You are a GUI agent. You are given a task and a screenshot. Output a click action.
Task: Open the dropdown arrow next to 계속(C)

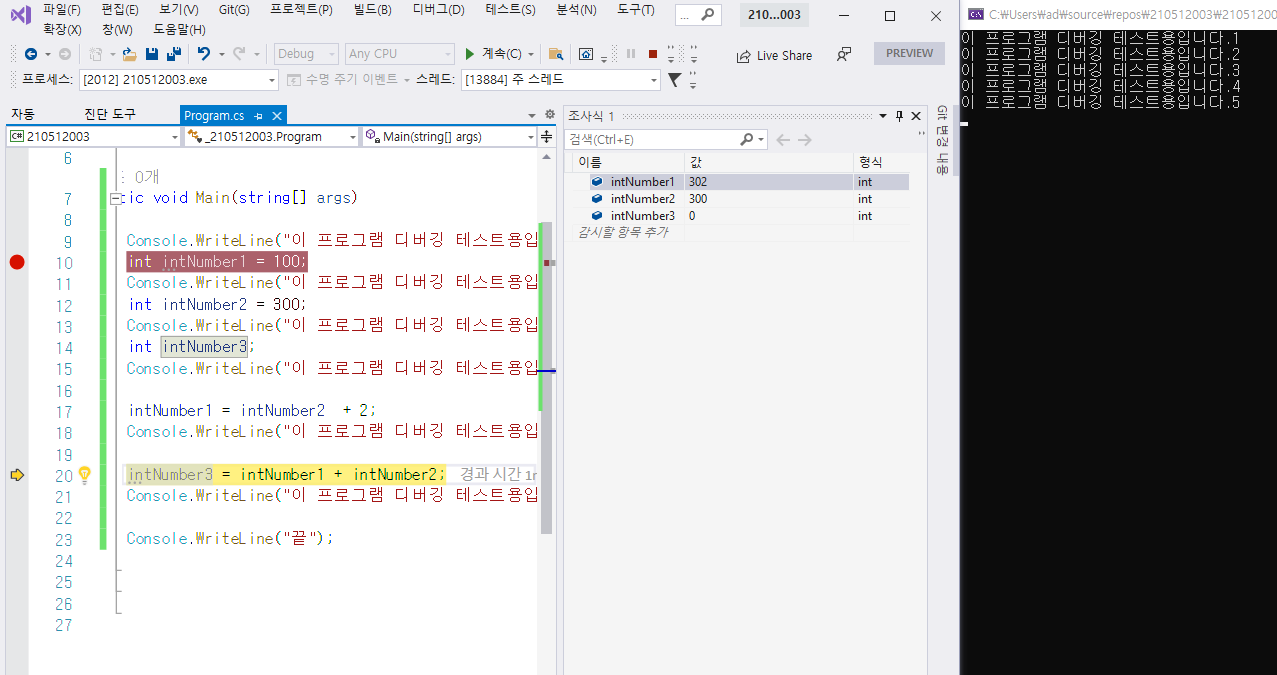click(531, 54)
